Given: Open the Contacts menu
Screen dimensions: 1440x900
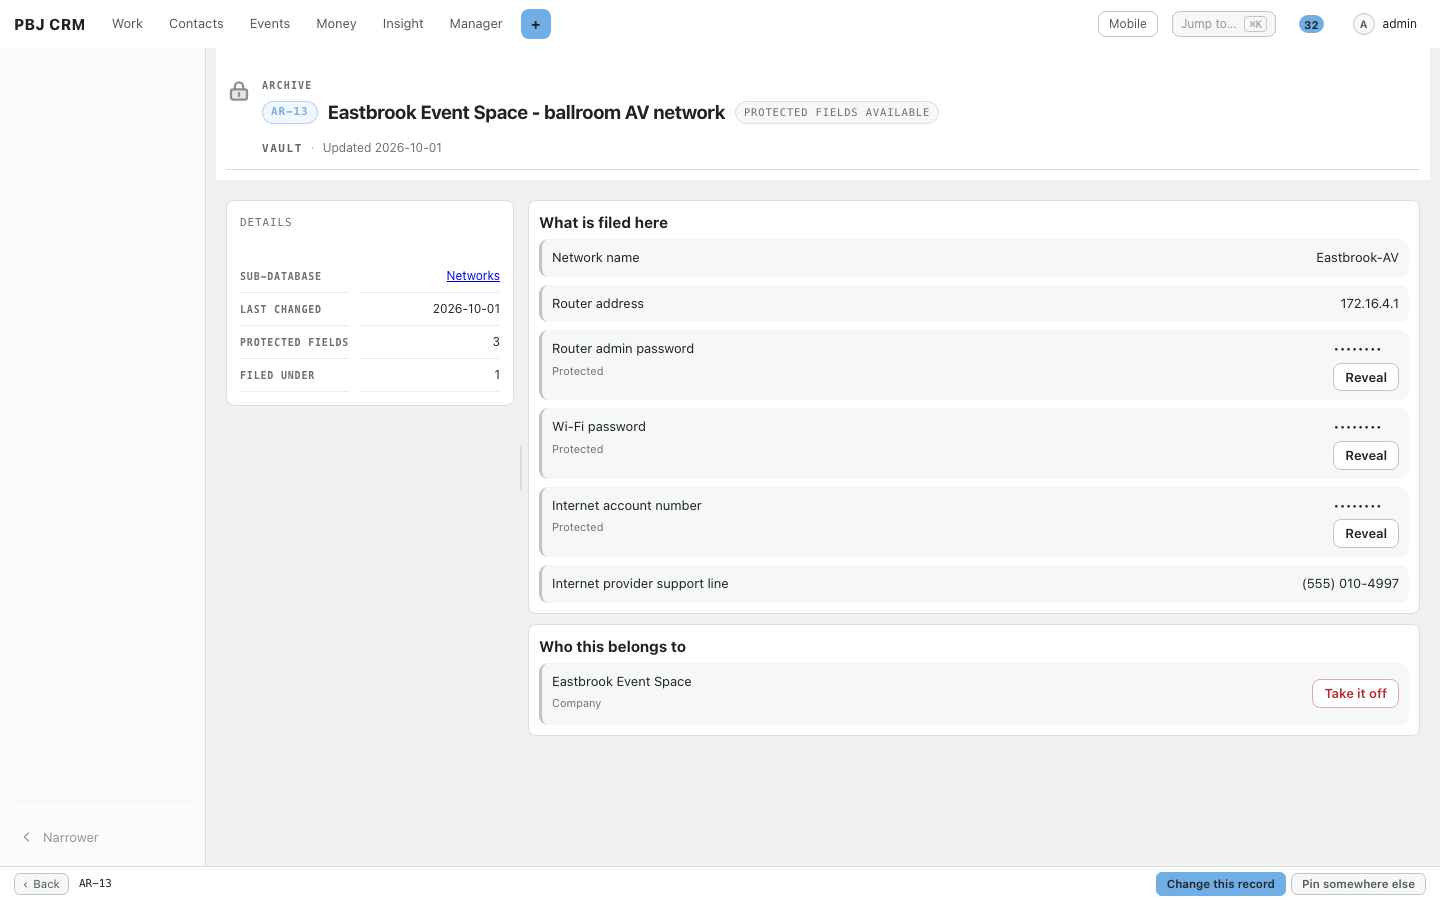Looking at the screenshot, I should coord(196,24).
